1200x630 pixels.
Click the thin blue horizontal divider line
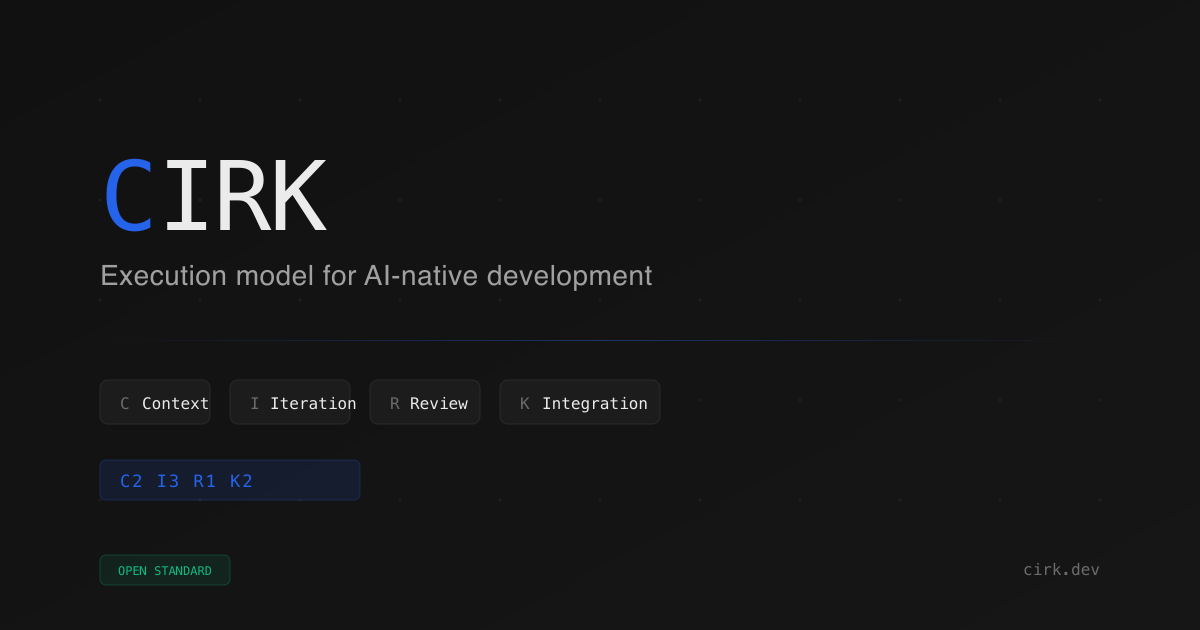click(x=600, y=341)
